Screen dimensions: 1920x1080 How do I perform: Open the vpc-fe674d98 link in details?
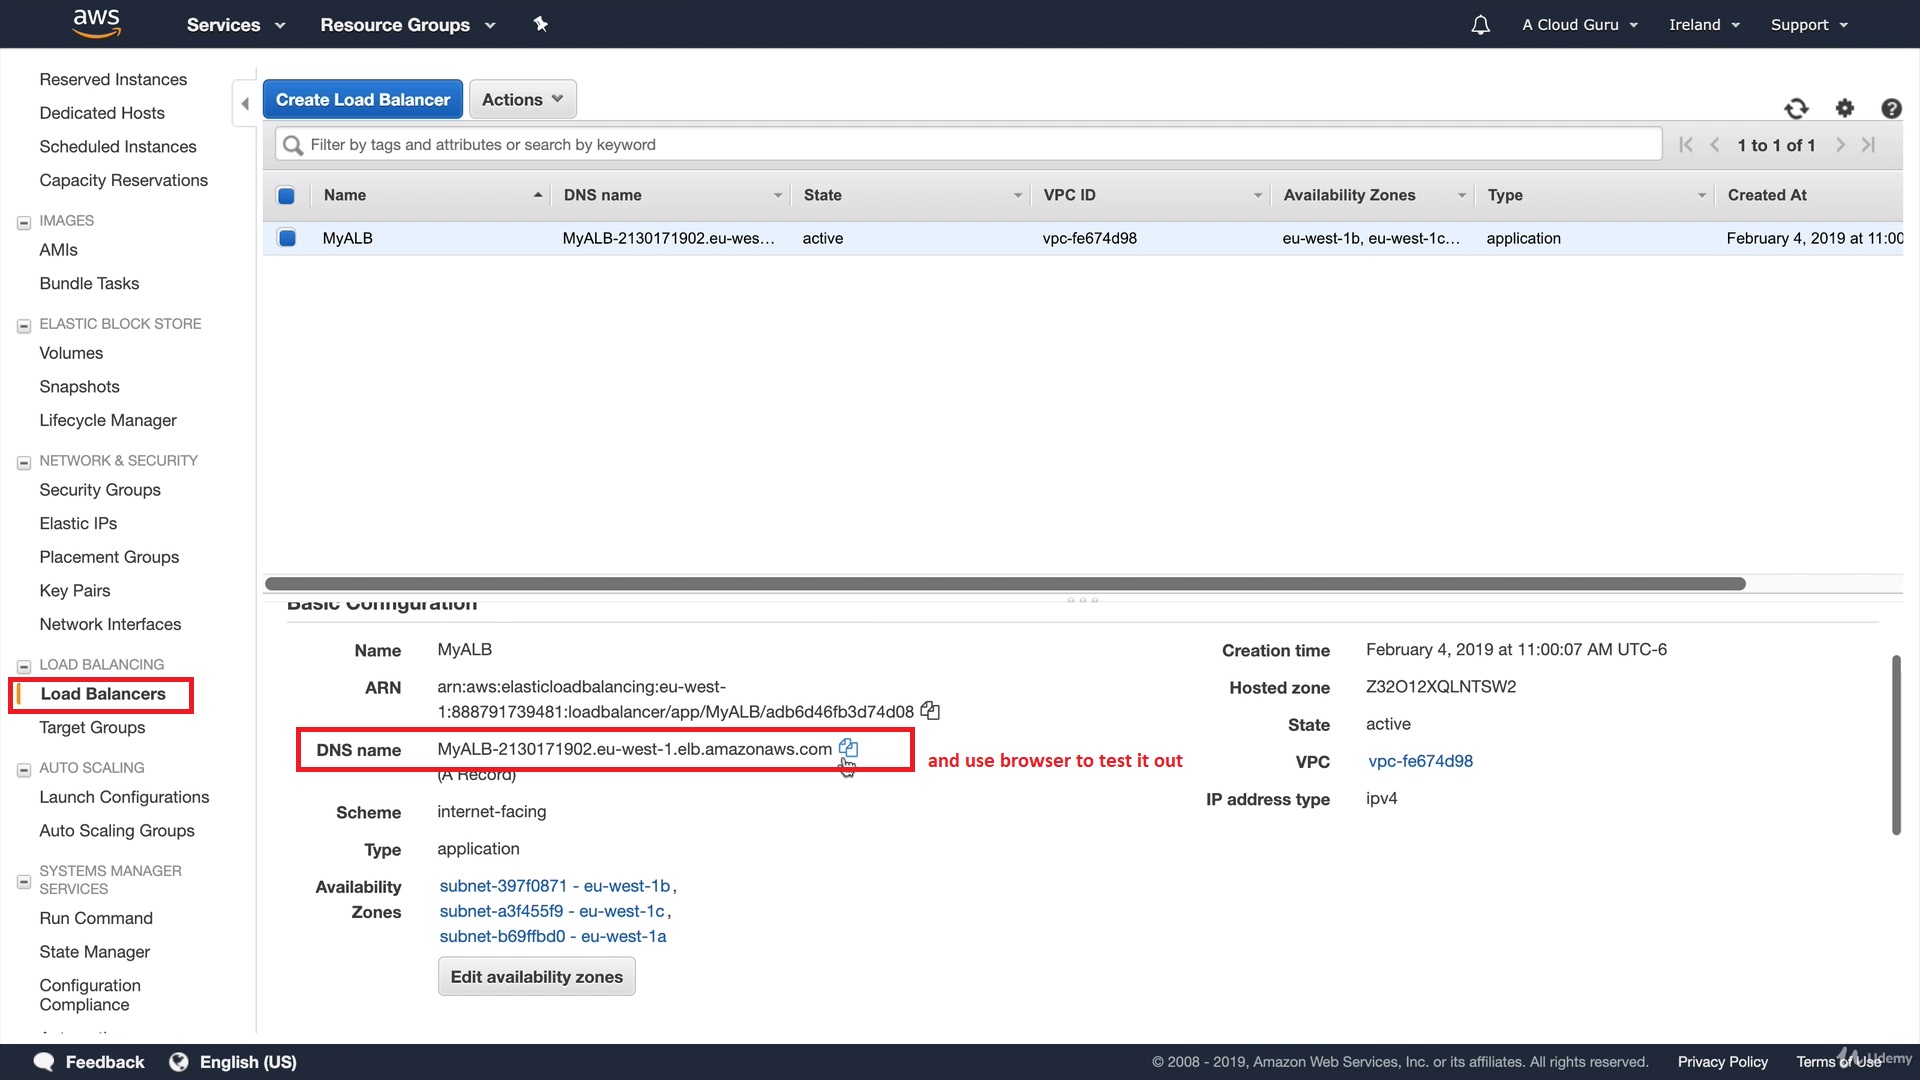click(x=1420, y=761)
